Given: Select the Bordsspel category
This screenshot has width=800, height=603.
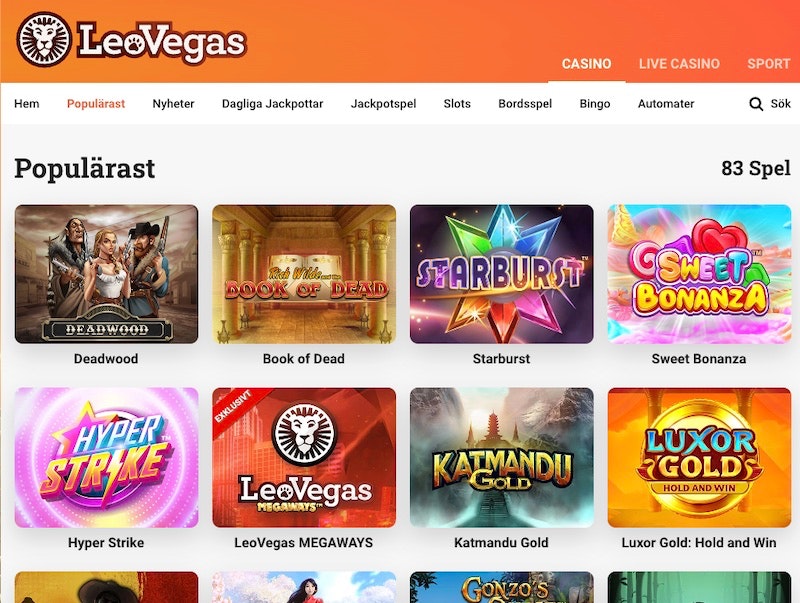Looking at the screenshot, I should pyautogui.click(x=525, y=104).
